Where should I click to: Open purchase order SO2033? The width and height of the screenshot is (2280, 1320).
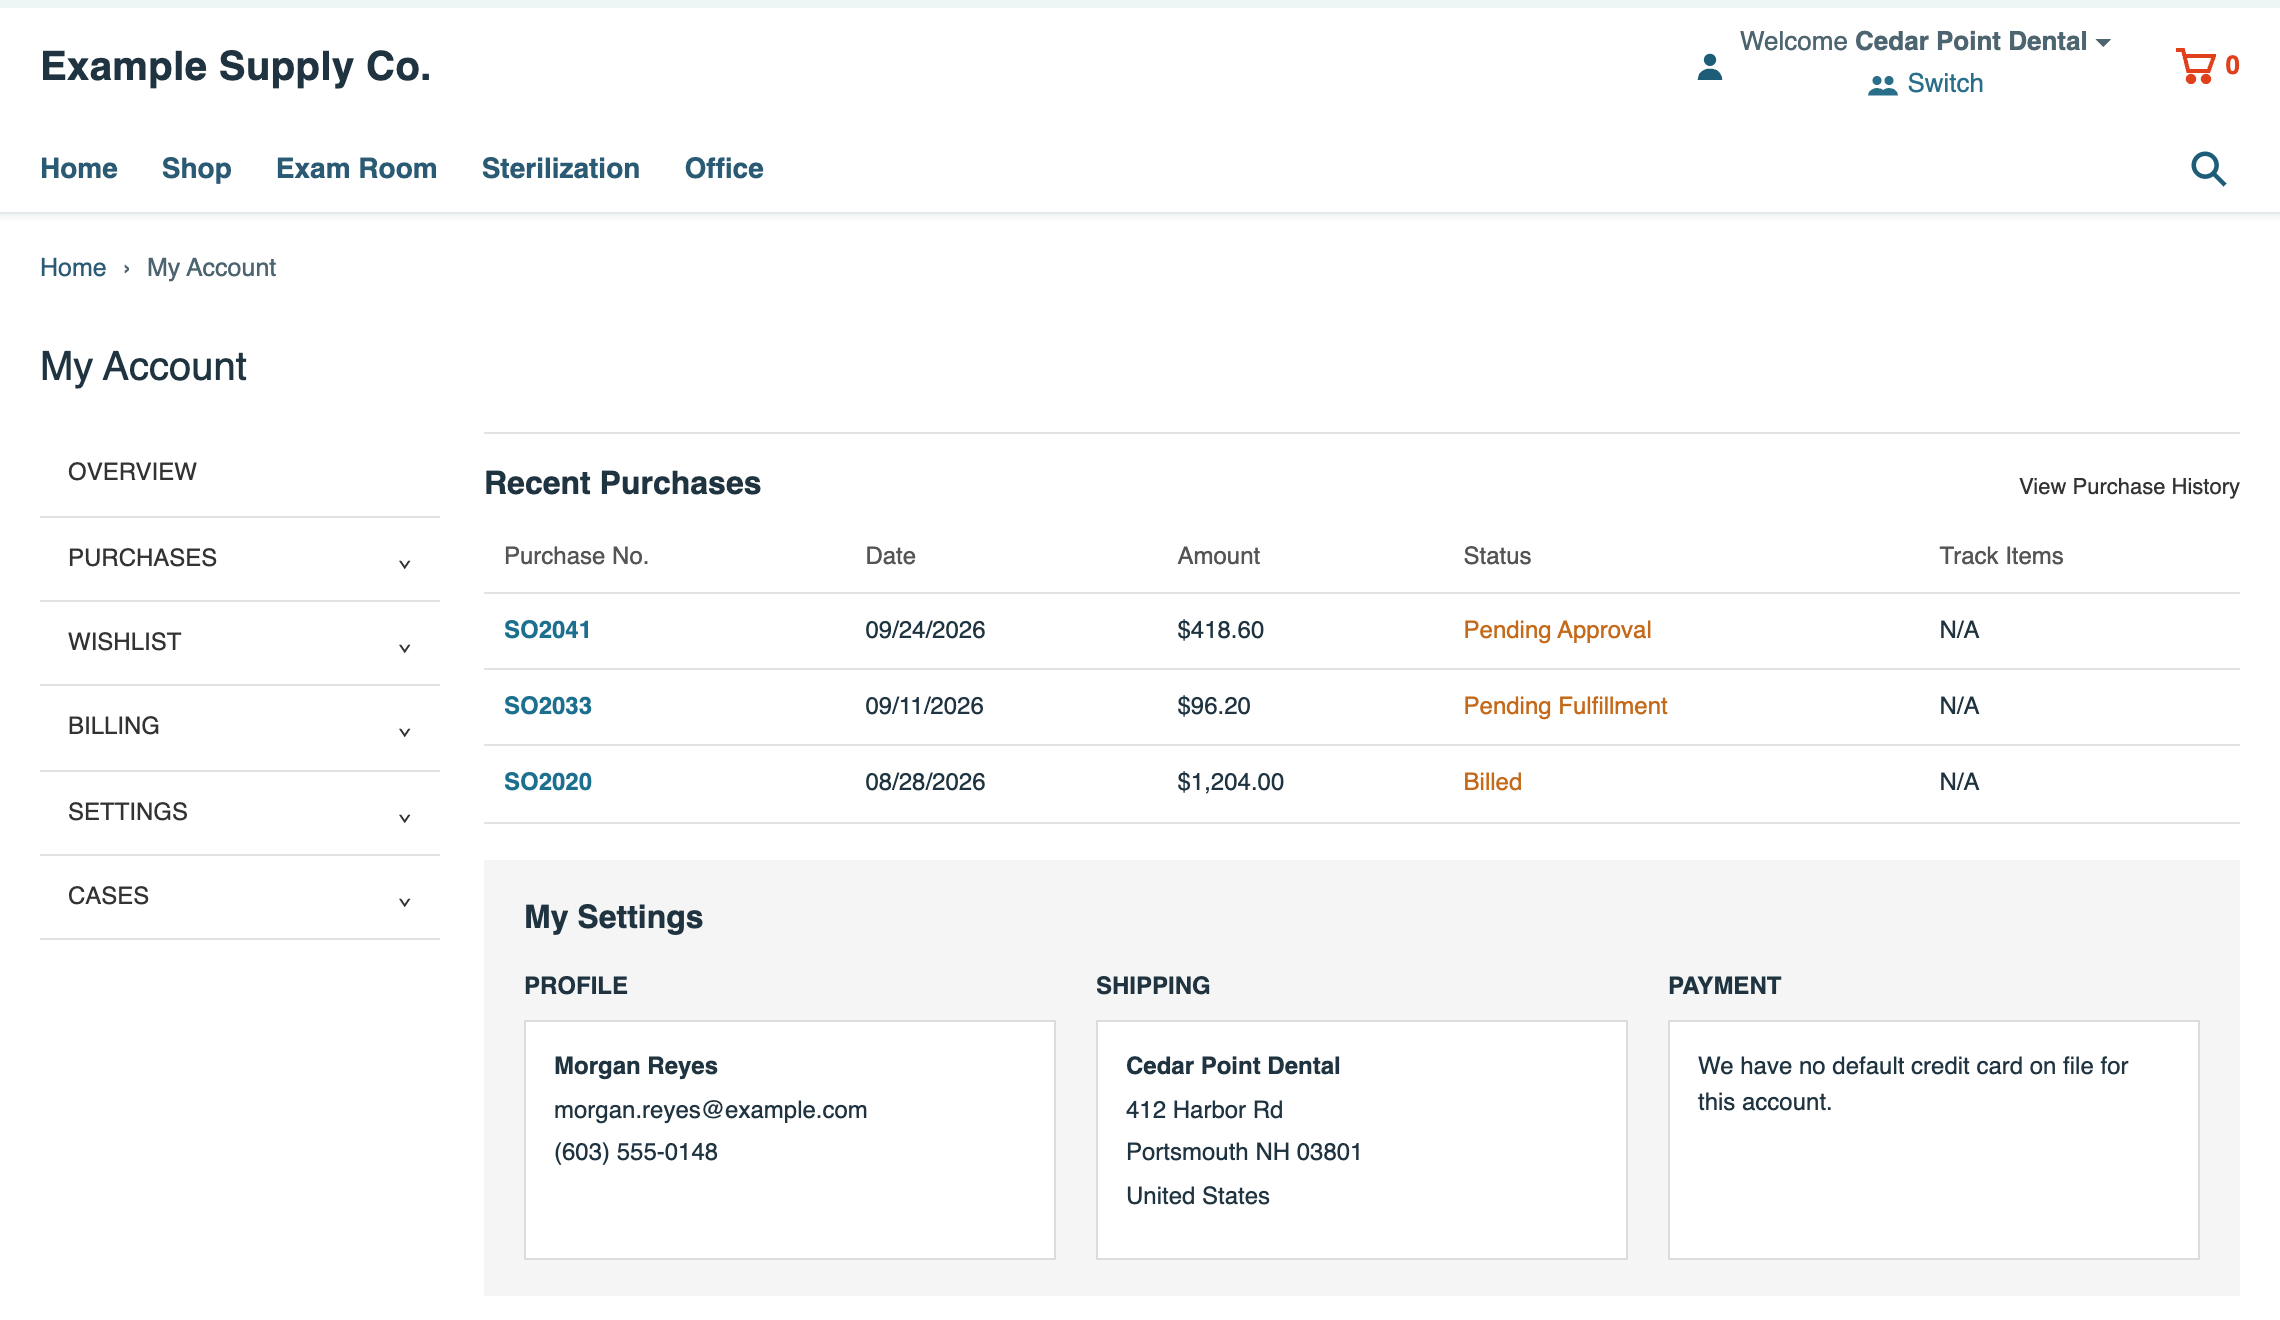coord(548,705)
